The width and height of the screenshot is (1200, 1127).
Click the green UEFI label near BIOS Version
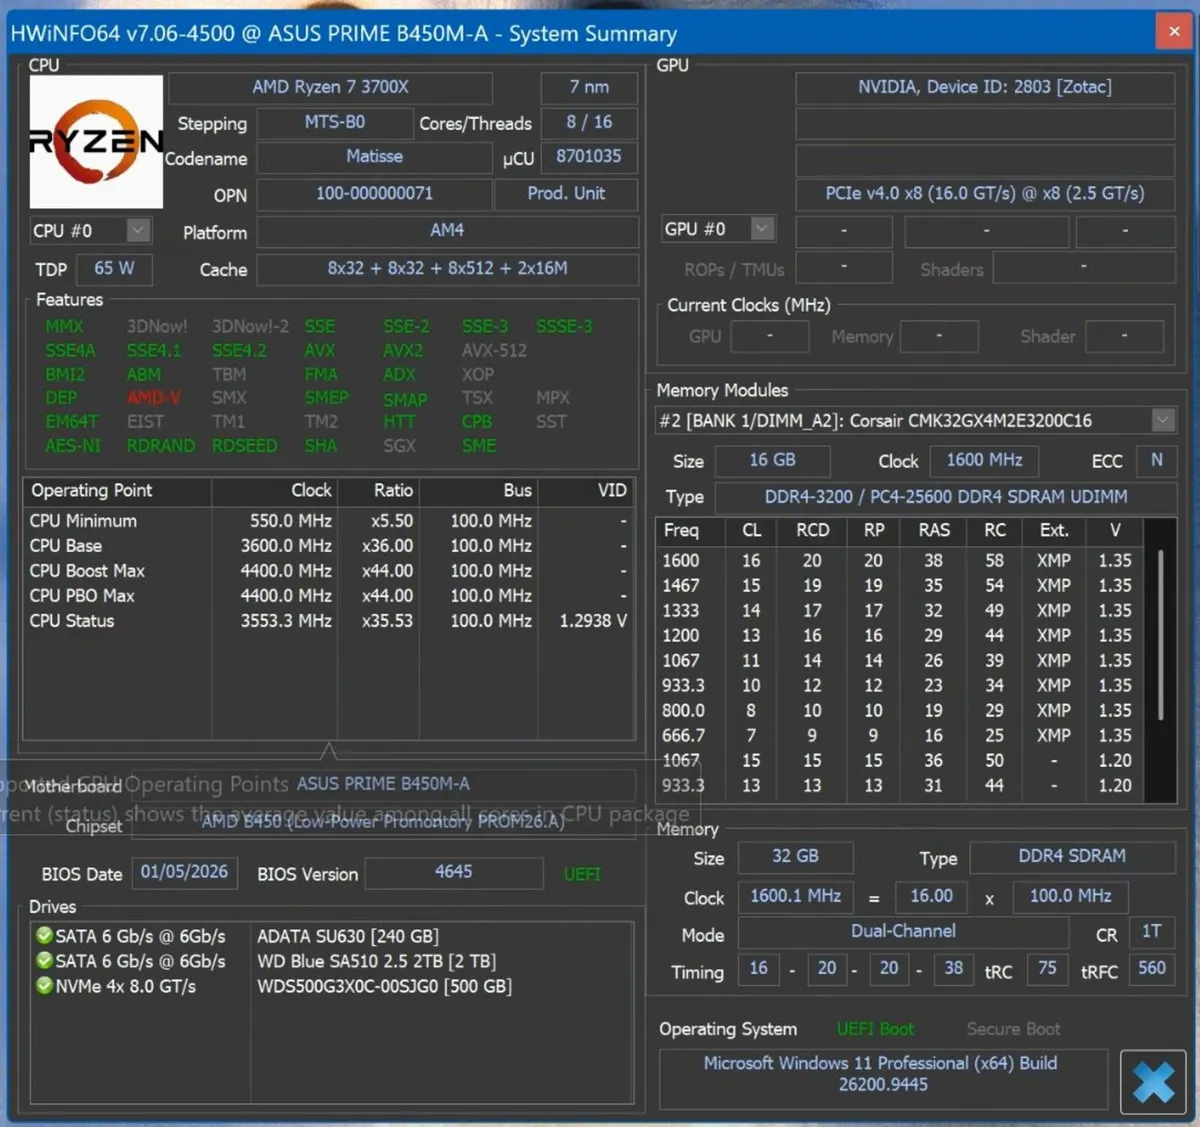(582, 875)
